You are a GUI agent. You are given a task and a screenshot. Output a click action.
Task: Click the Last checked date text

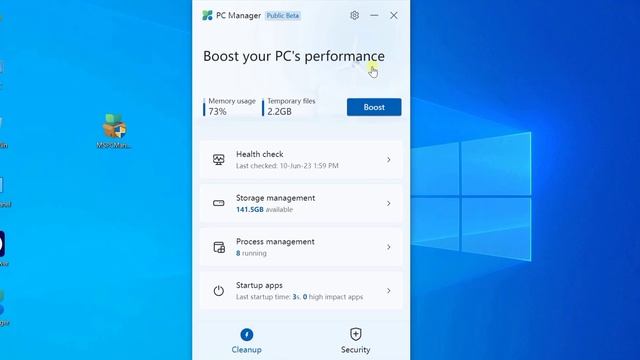287,166
